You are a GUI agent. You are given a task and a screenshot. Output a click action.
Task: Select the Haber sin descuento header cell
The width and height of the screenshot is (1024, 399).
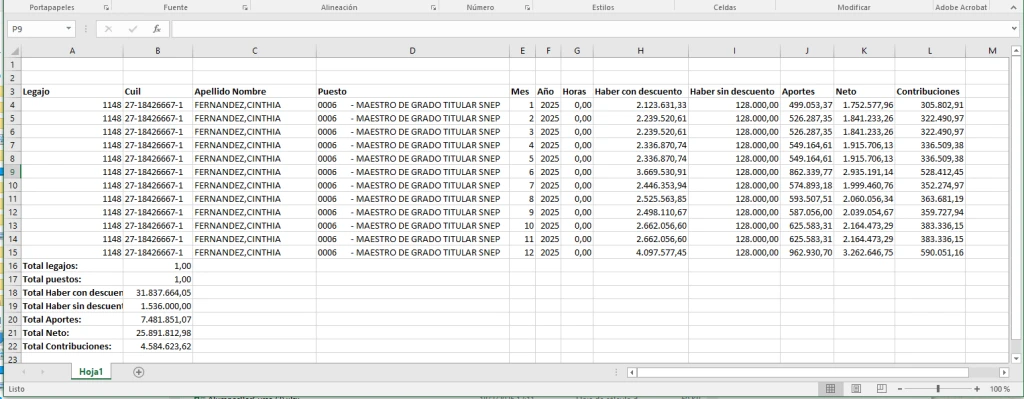click(734, 91)
